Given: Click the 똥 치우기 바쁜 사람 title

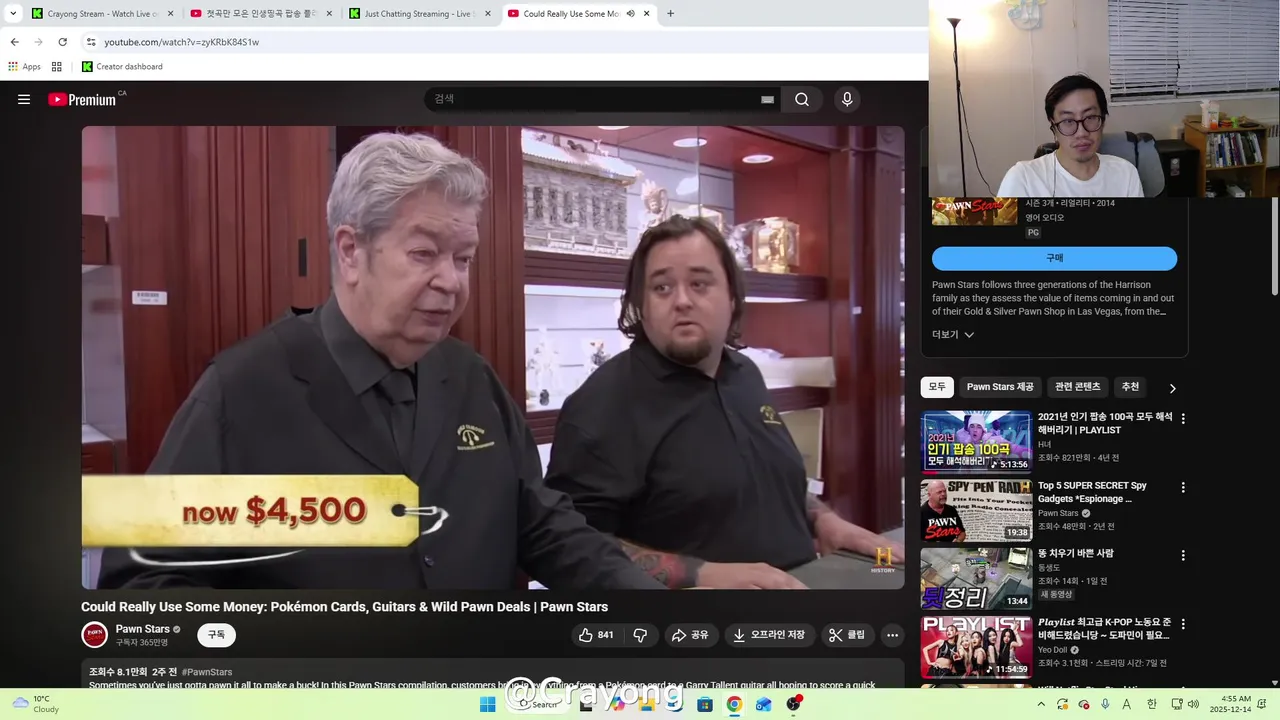Looking at the screenshot, I should point(1075,553).
